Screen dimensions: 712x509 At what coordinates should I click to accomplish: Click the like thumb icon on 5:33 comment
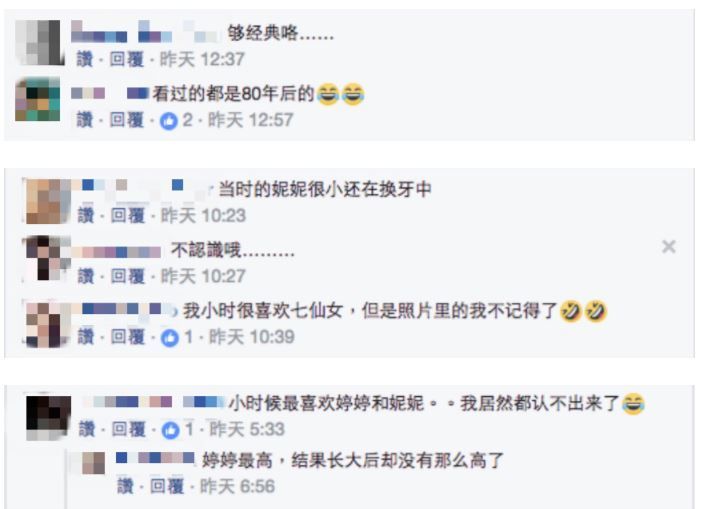tap(171, 430)
